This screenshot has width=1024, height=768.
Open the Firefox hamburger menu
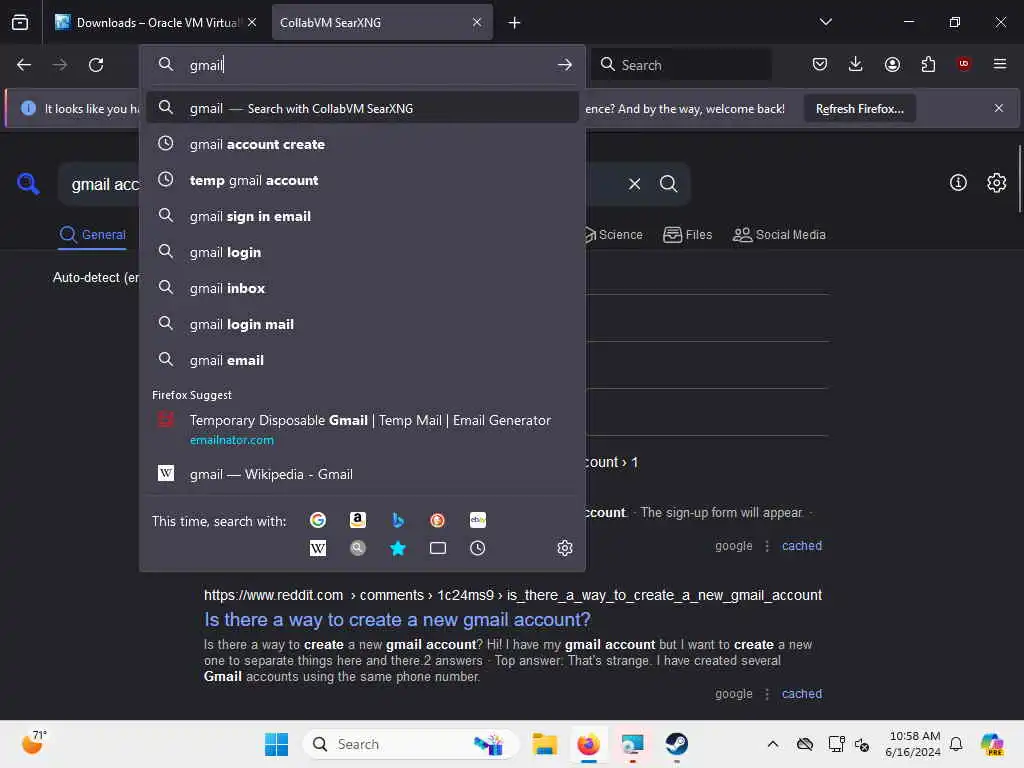[999, 64]
